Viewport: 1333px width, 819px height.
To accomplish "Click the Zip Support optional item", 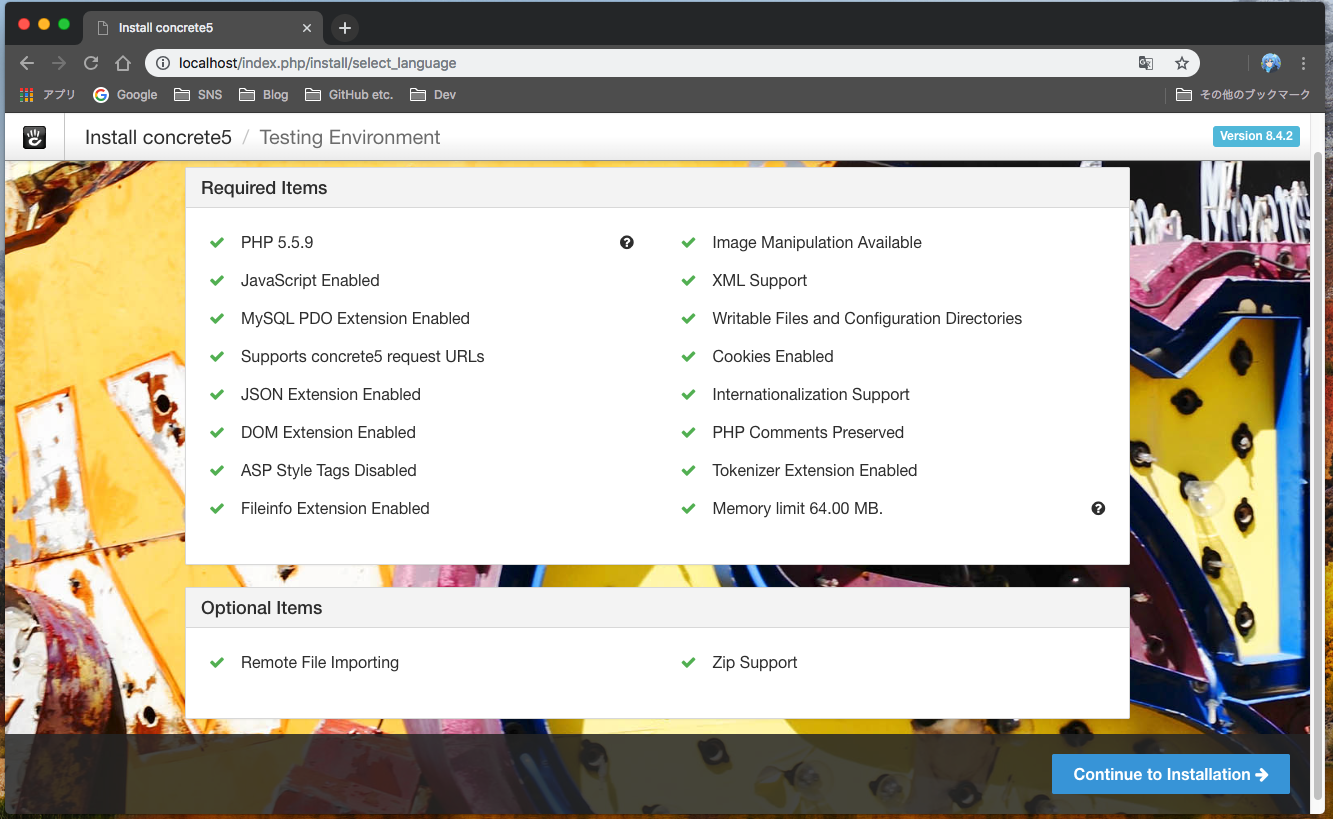I will click(755, 662).
